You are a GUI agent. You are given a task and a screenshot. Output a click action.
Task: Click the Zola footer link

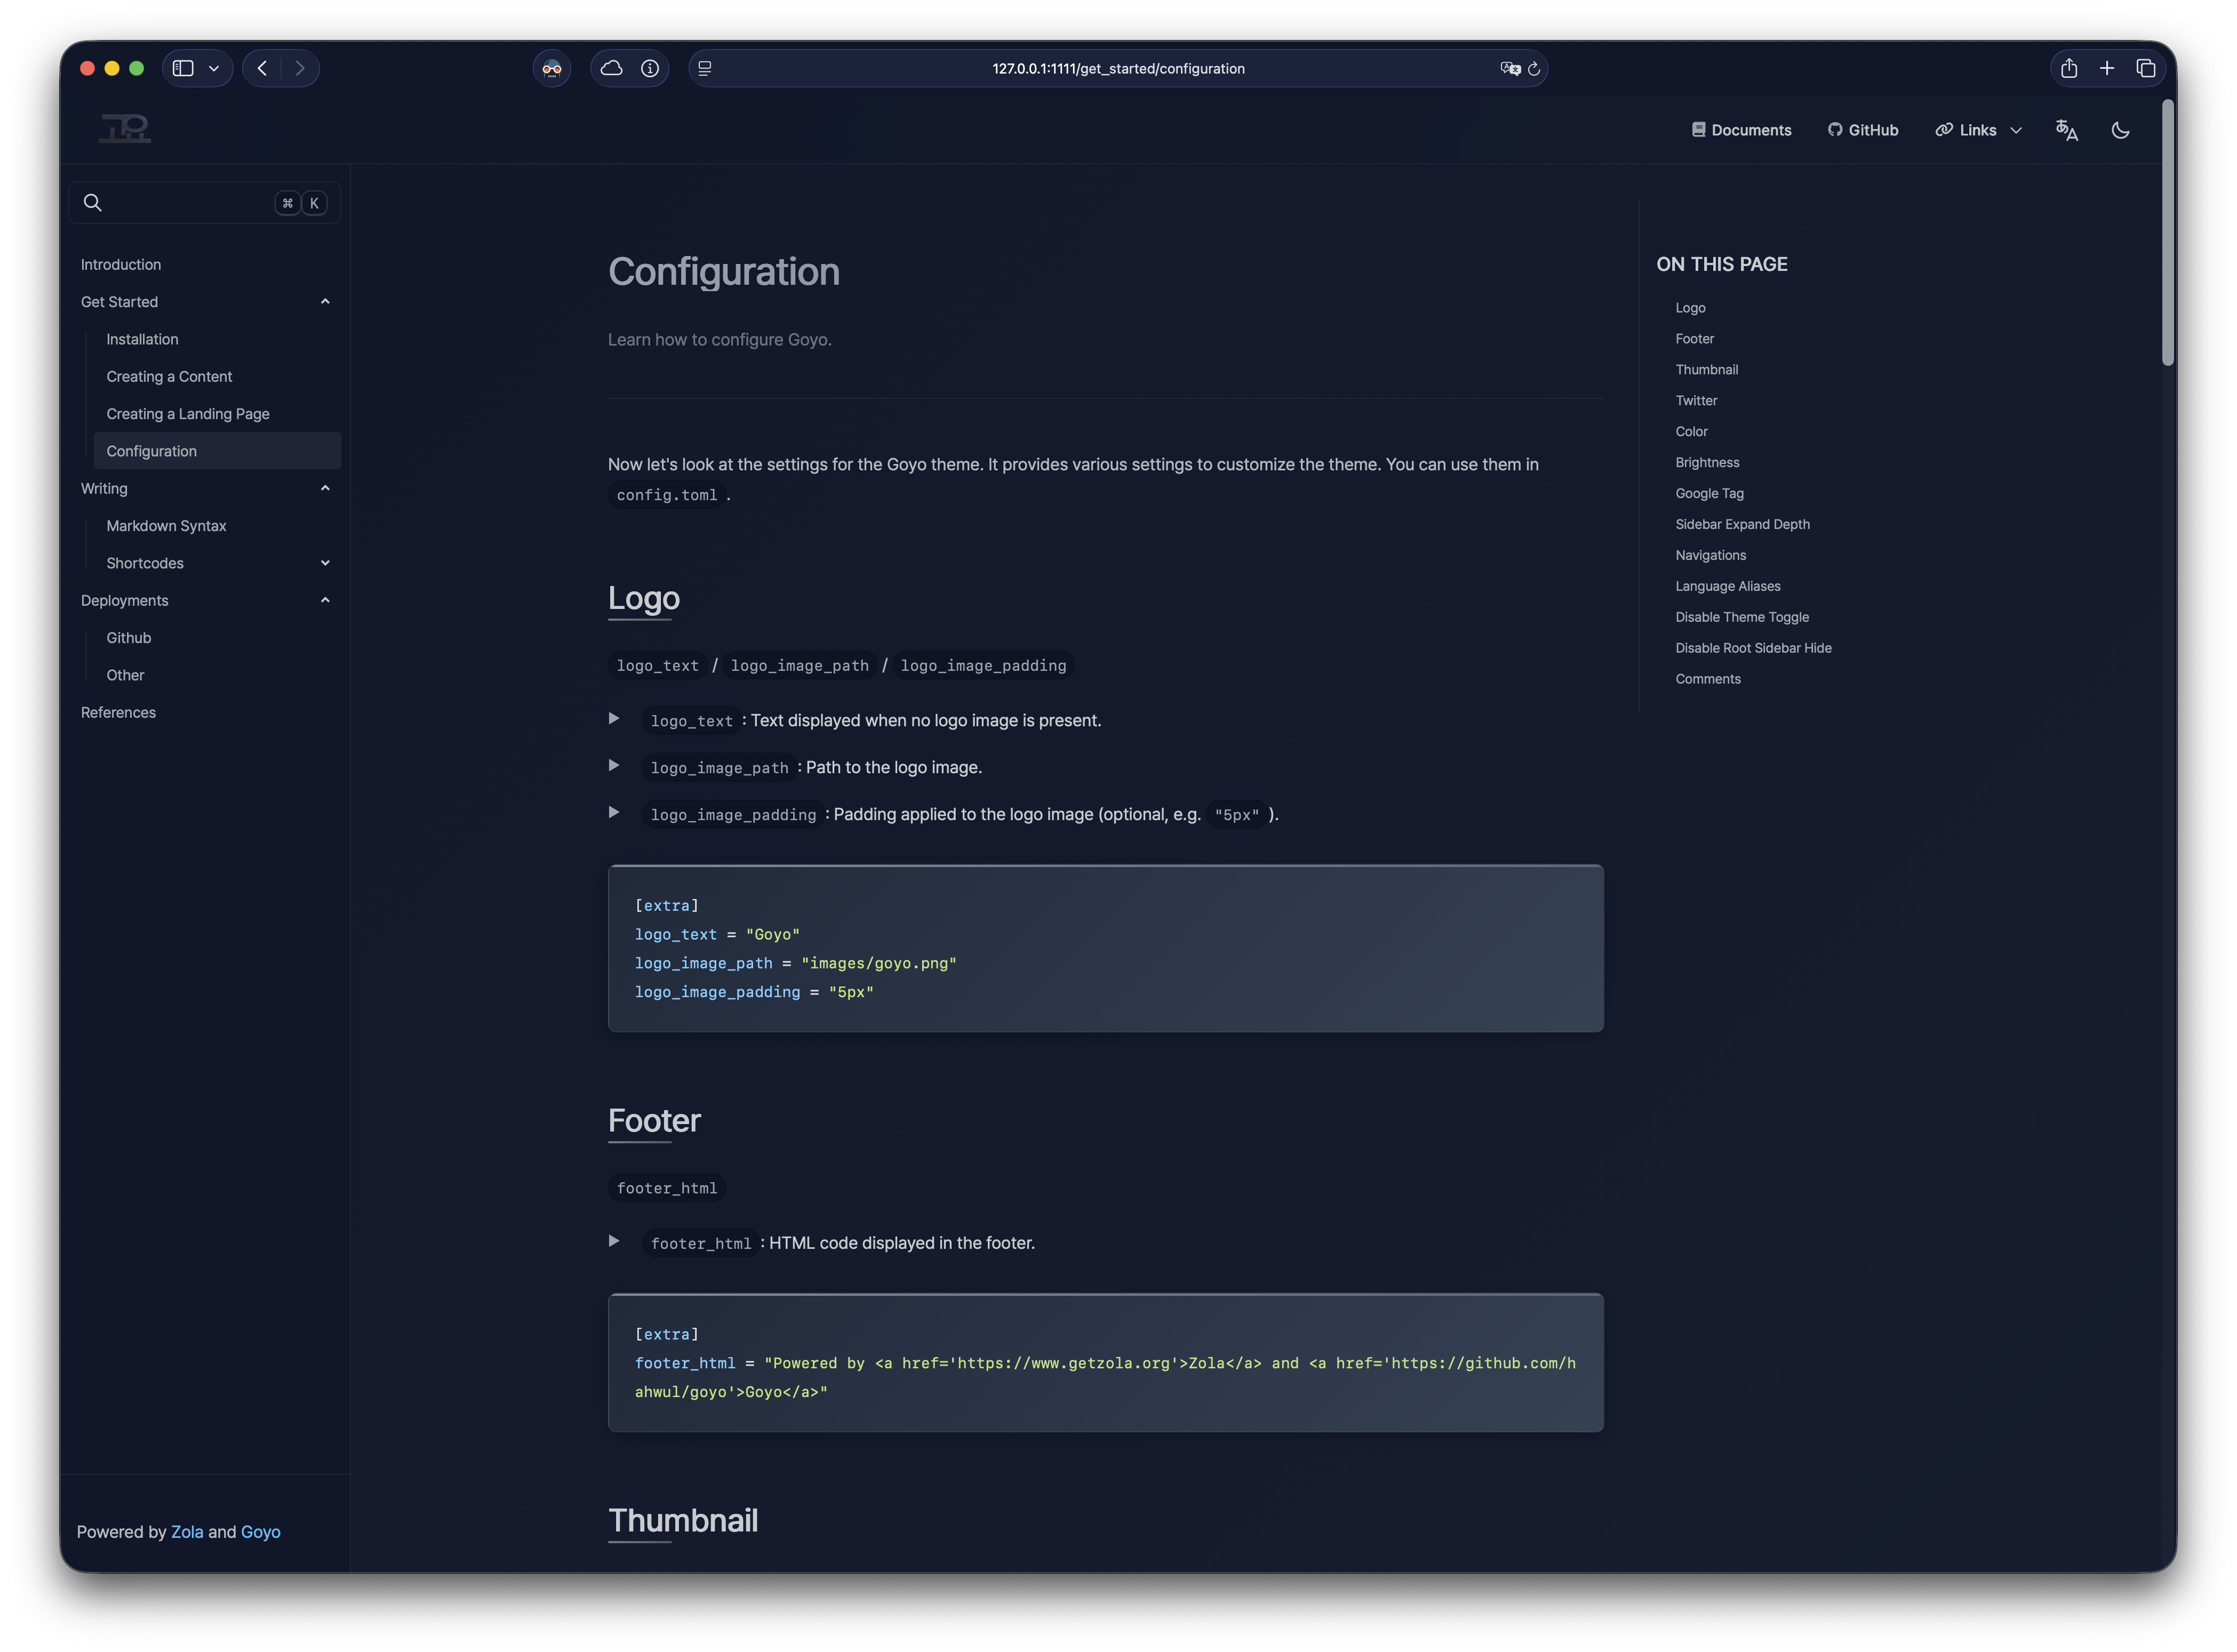pos(187,1532)
